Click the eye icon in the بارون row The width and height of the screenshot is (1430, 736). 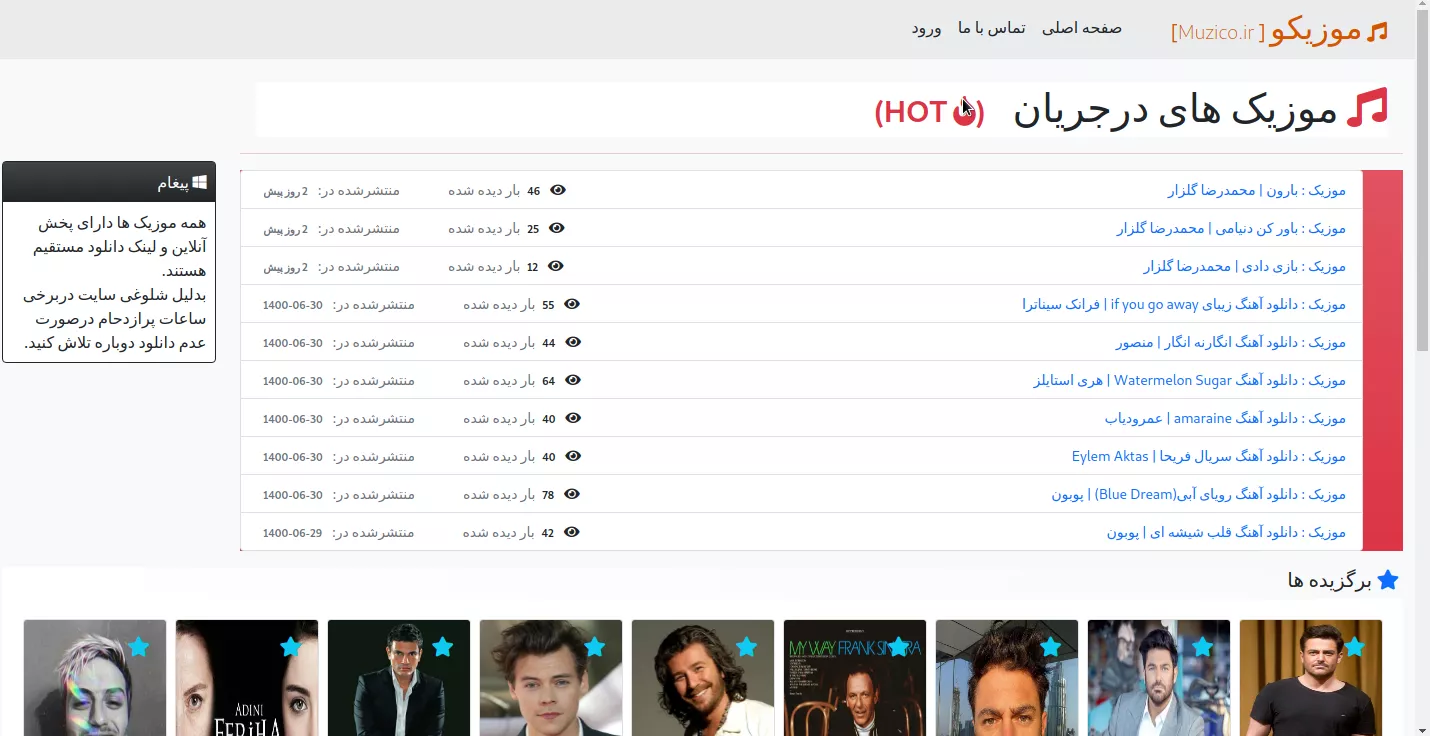pos(558,190)
